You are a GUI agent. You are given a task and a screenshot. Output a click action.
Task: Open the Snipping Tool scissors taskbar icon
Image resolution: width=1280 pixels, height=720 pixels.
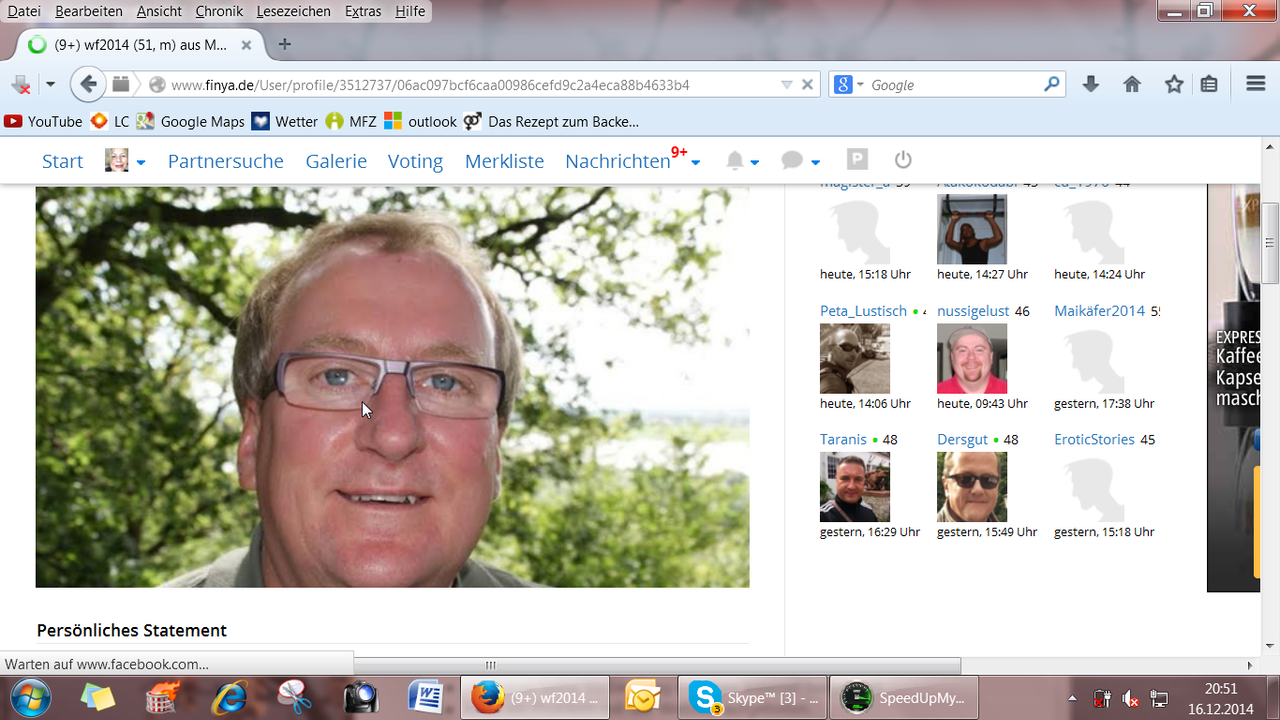[294, 697]
